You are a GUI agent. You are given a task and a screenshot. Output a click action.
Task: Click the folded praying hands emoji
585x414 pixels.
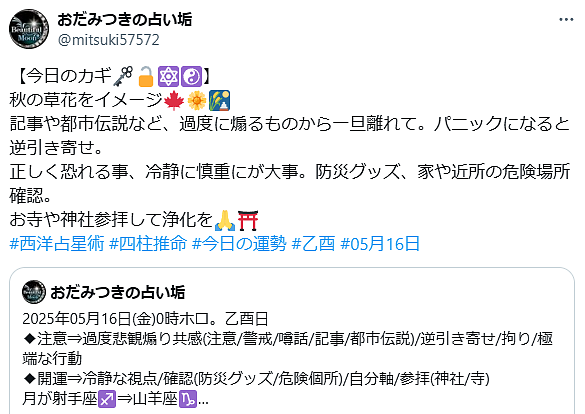coord(225,220)
